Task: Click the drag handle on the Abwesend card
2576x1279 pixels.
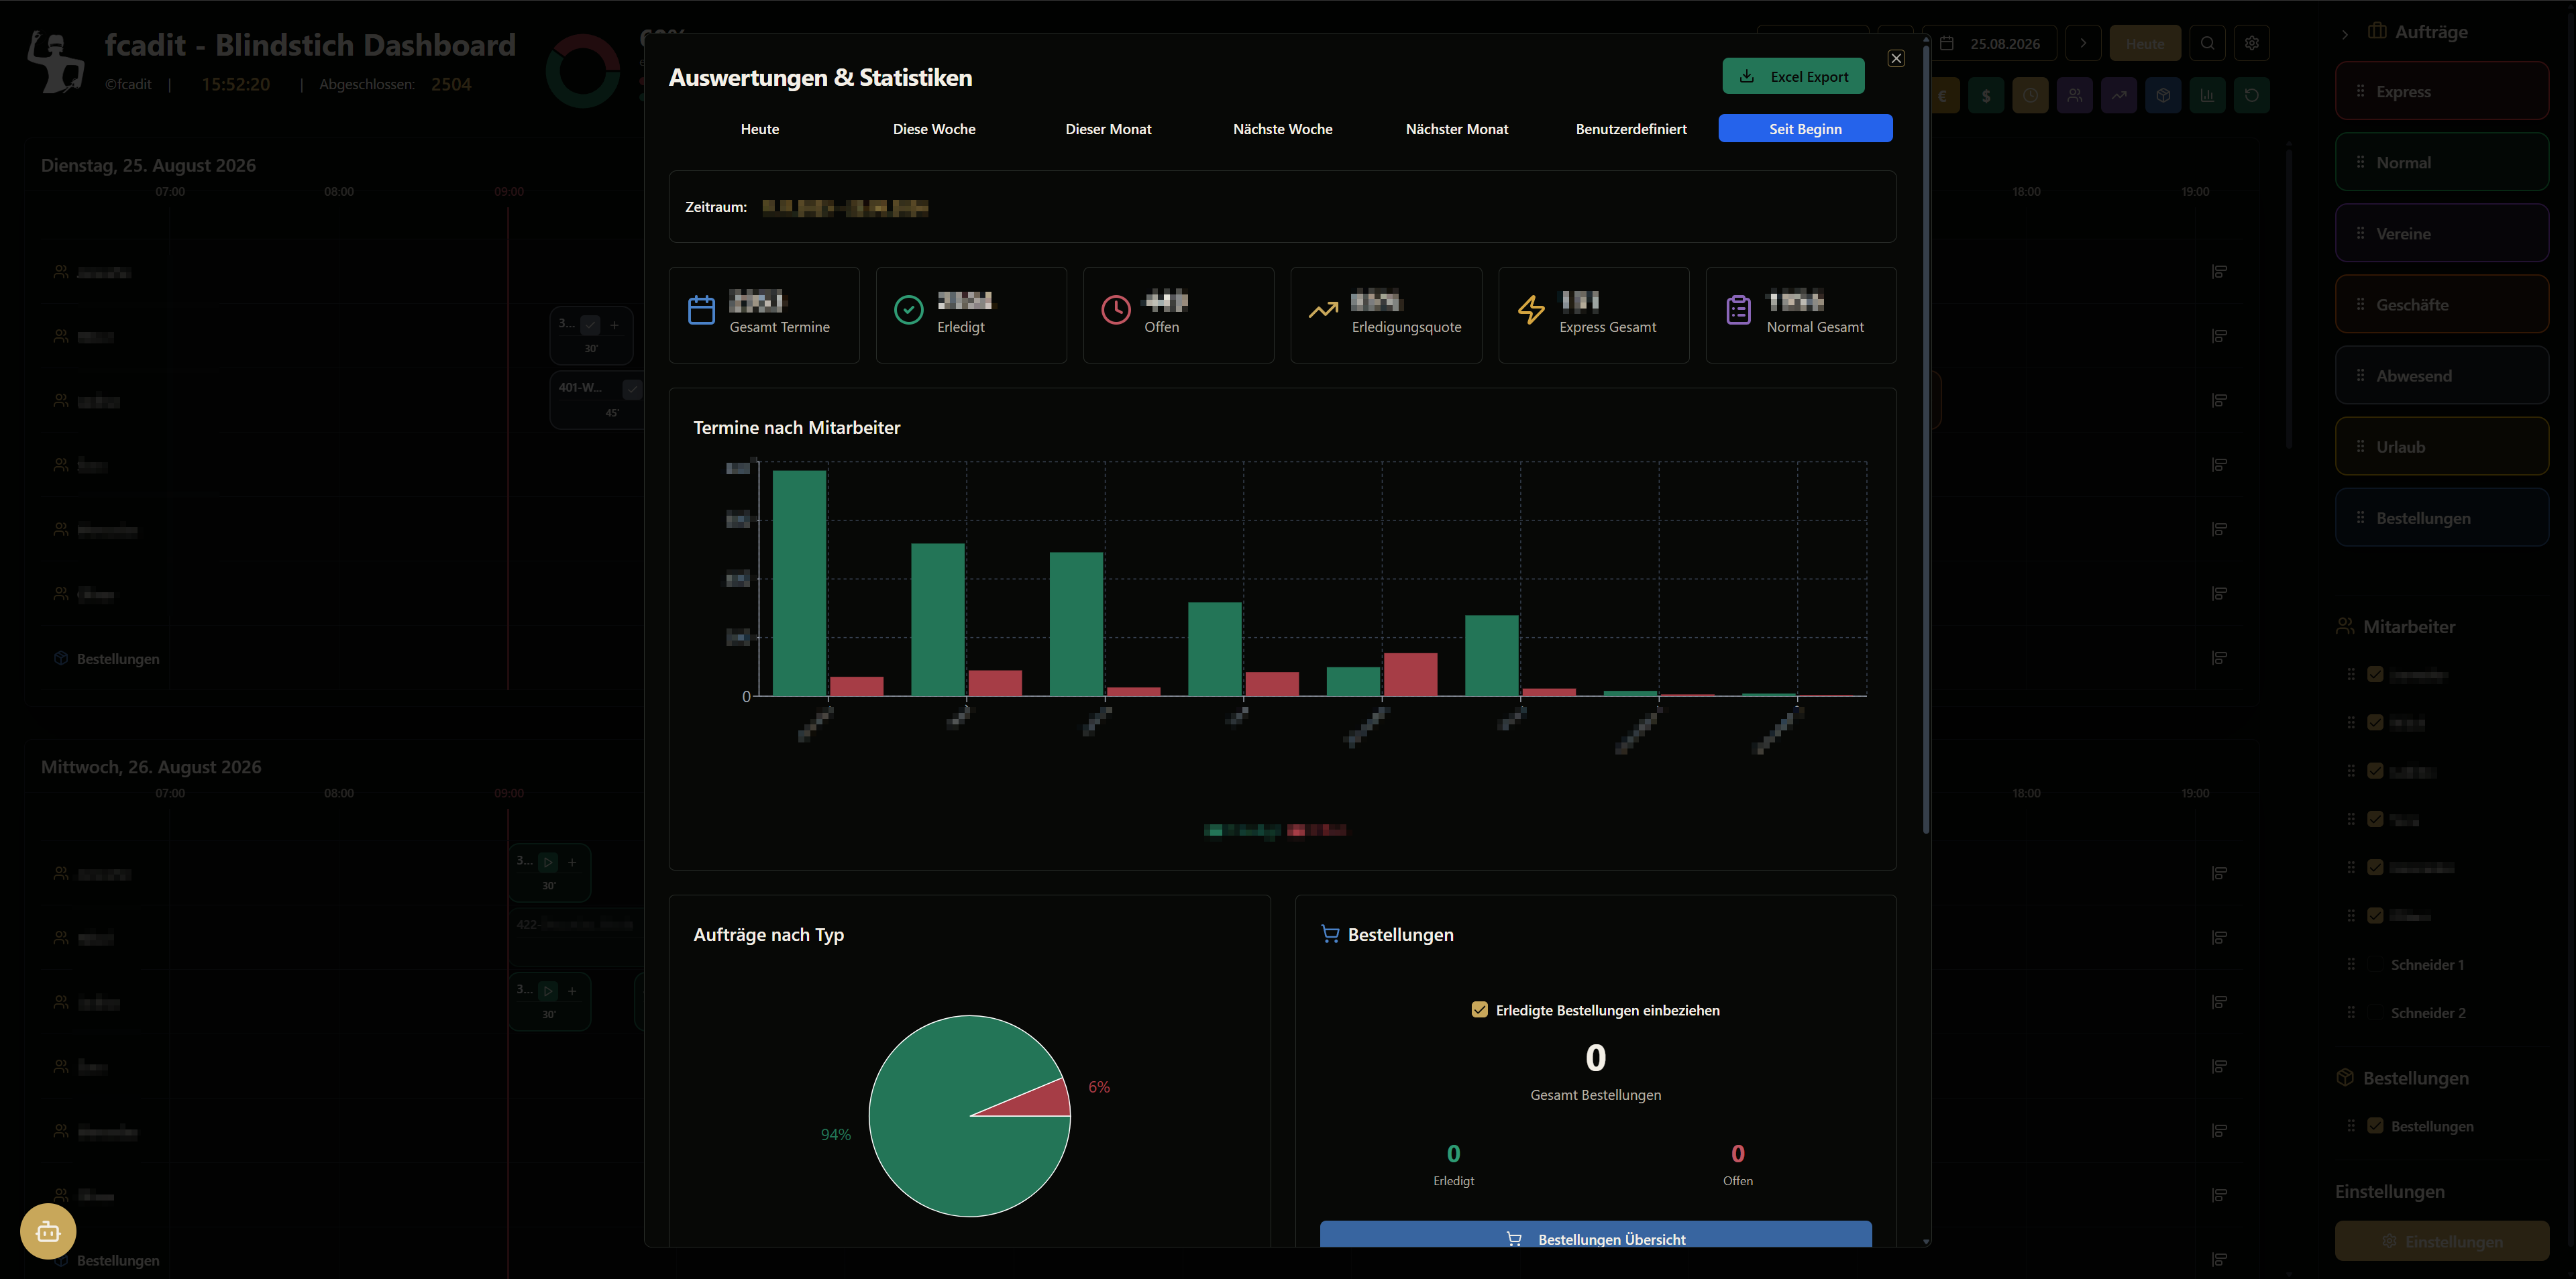Action: pyautogui.click(x=2360, y=375)
